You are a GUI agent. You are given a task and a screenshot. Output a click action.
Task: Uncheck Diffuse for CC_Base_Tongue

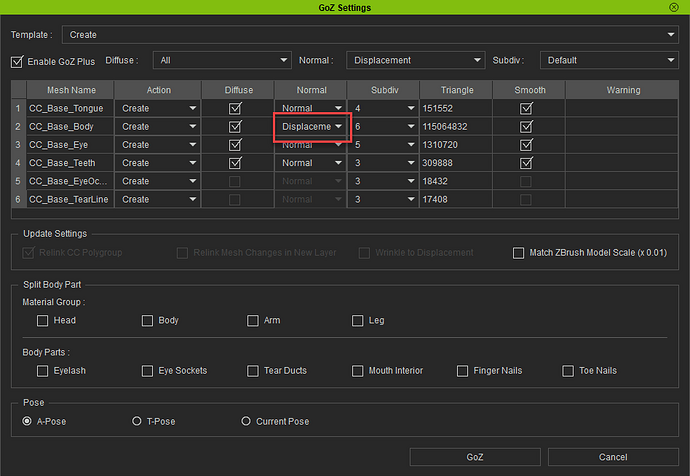click(235, 108)
